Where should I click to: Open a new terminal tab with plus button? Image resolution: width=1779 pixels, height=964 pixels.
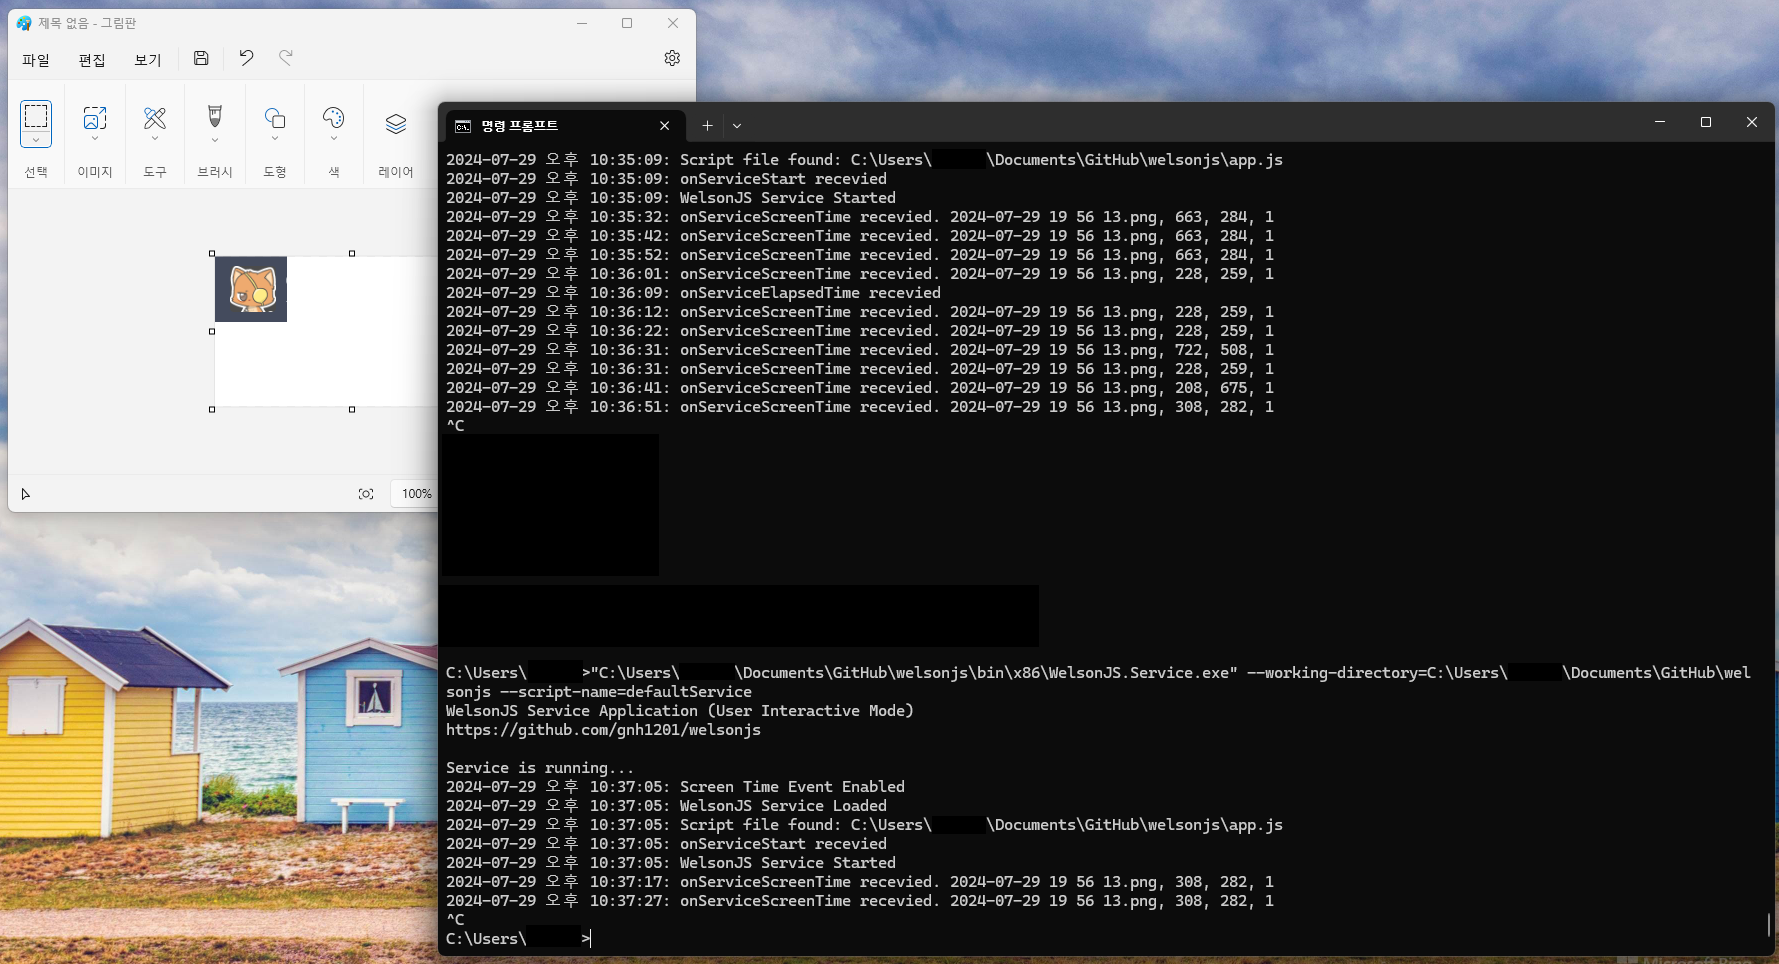point(707,125)
